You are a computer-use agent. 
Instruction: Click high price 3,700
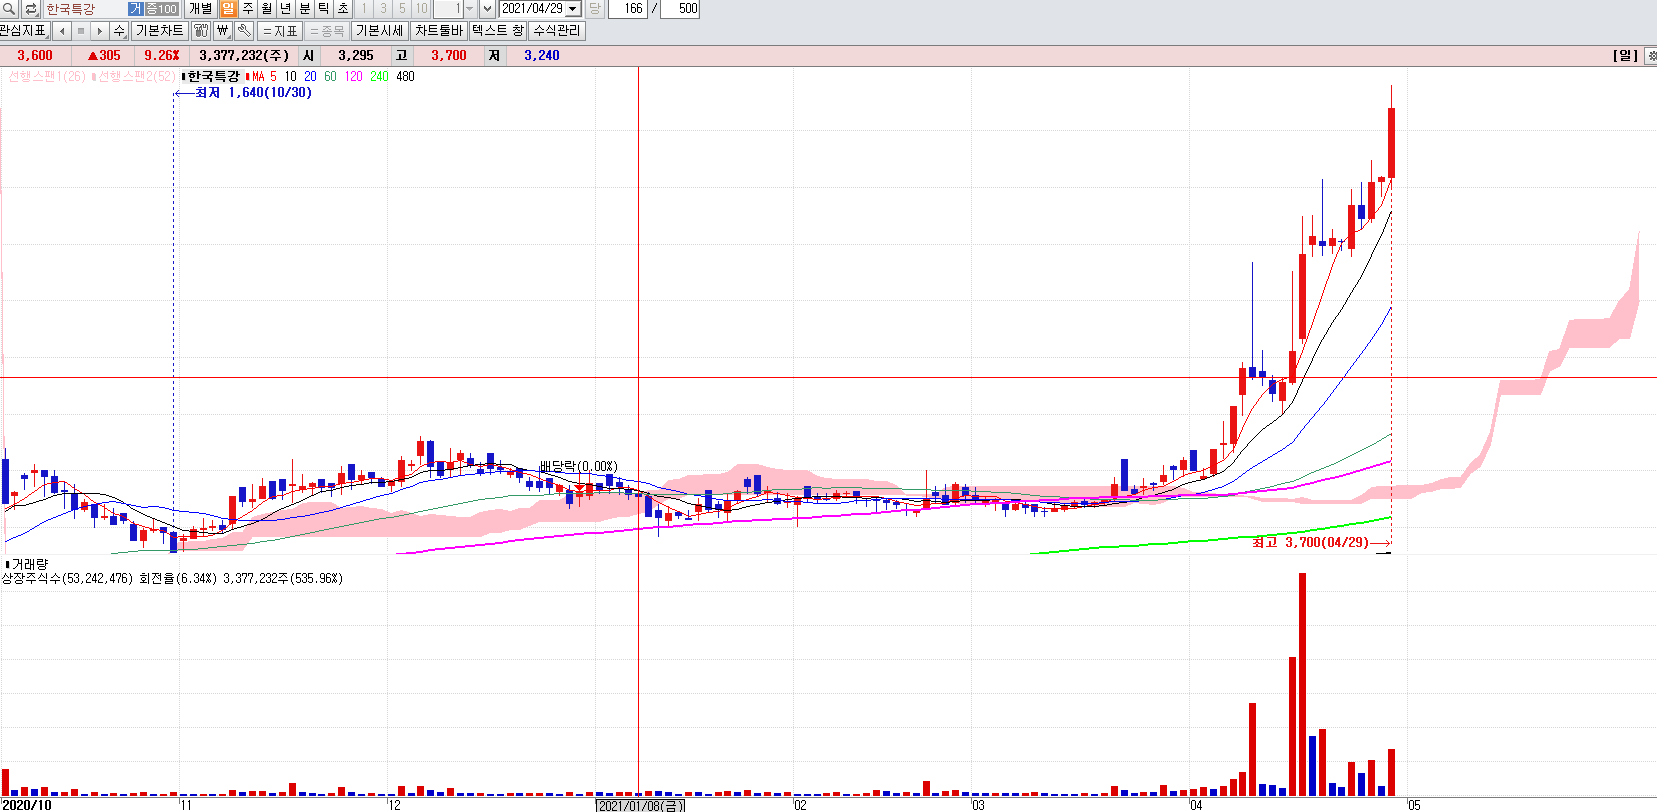tap(449, 55)
